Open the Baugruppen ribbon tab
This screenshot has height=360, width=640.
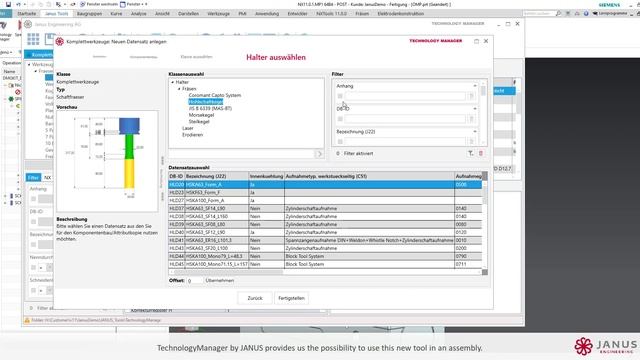coord(89,13)
